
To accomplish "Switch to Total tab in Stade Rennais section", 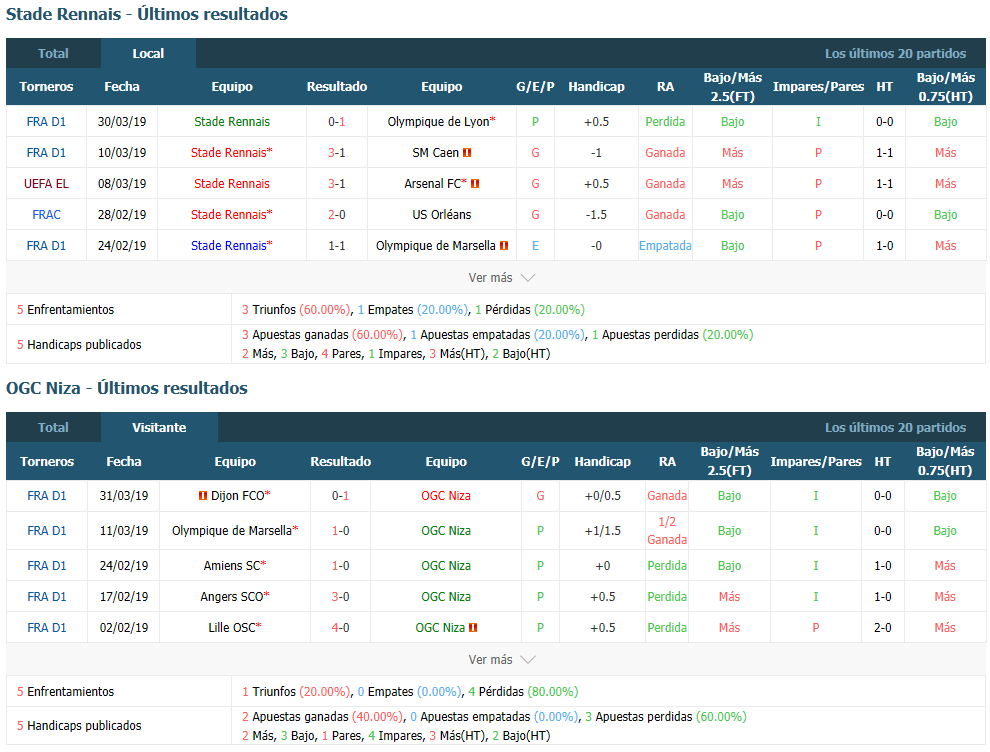I will (53, 54).
